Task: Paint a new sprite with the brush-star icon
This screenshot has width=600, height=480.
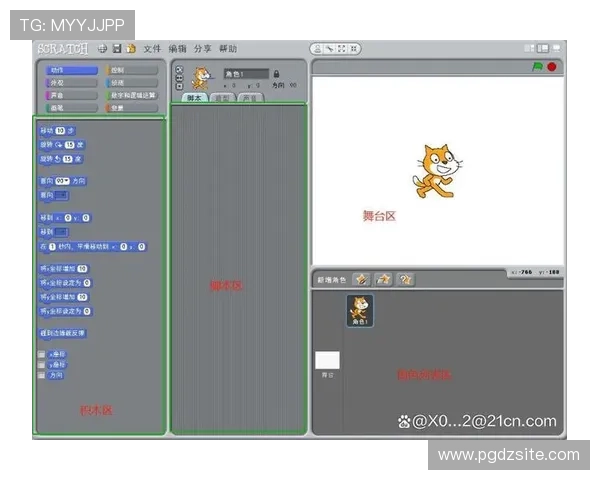Action: coord(361,279)
